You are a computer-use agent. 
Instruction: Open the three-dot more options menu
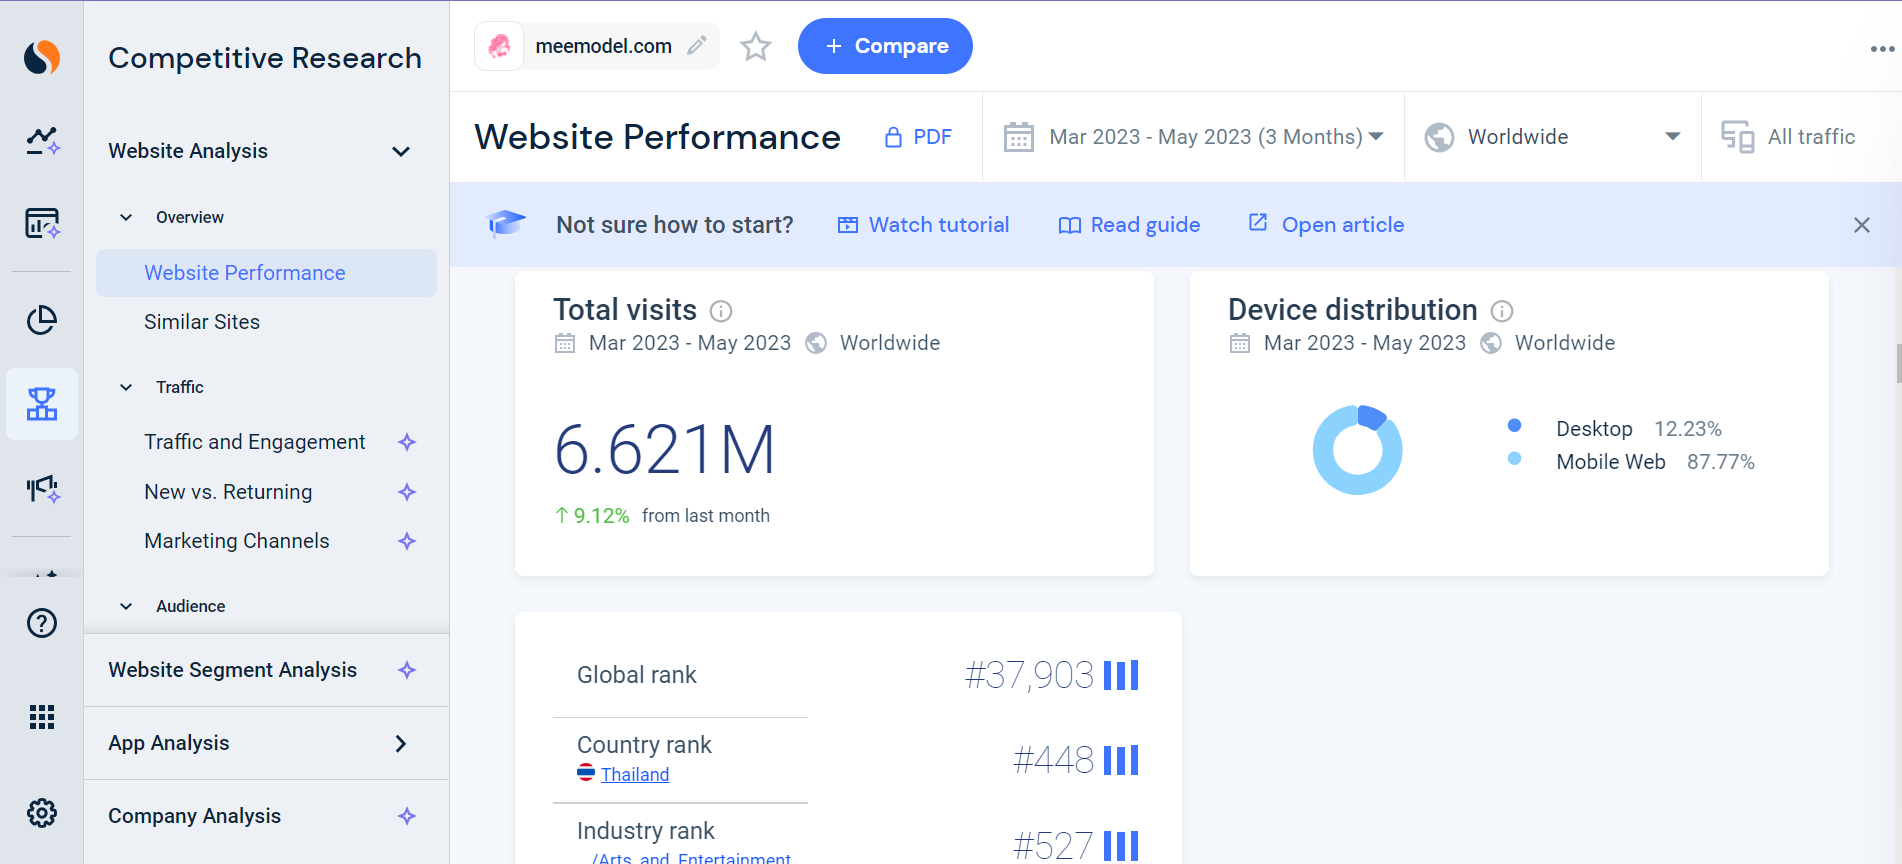point(1882,49)
